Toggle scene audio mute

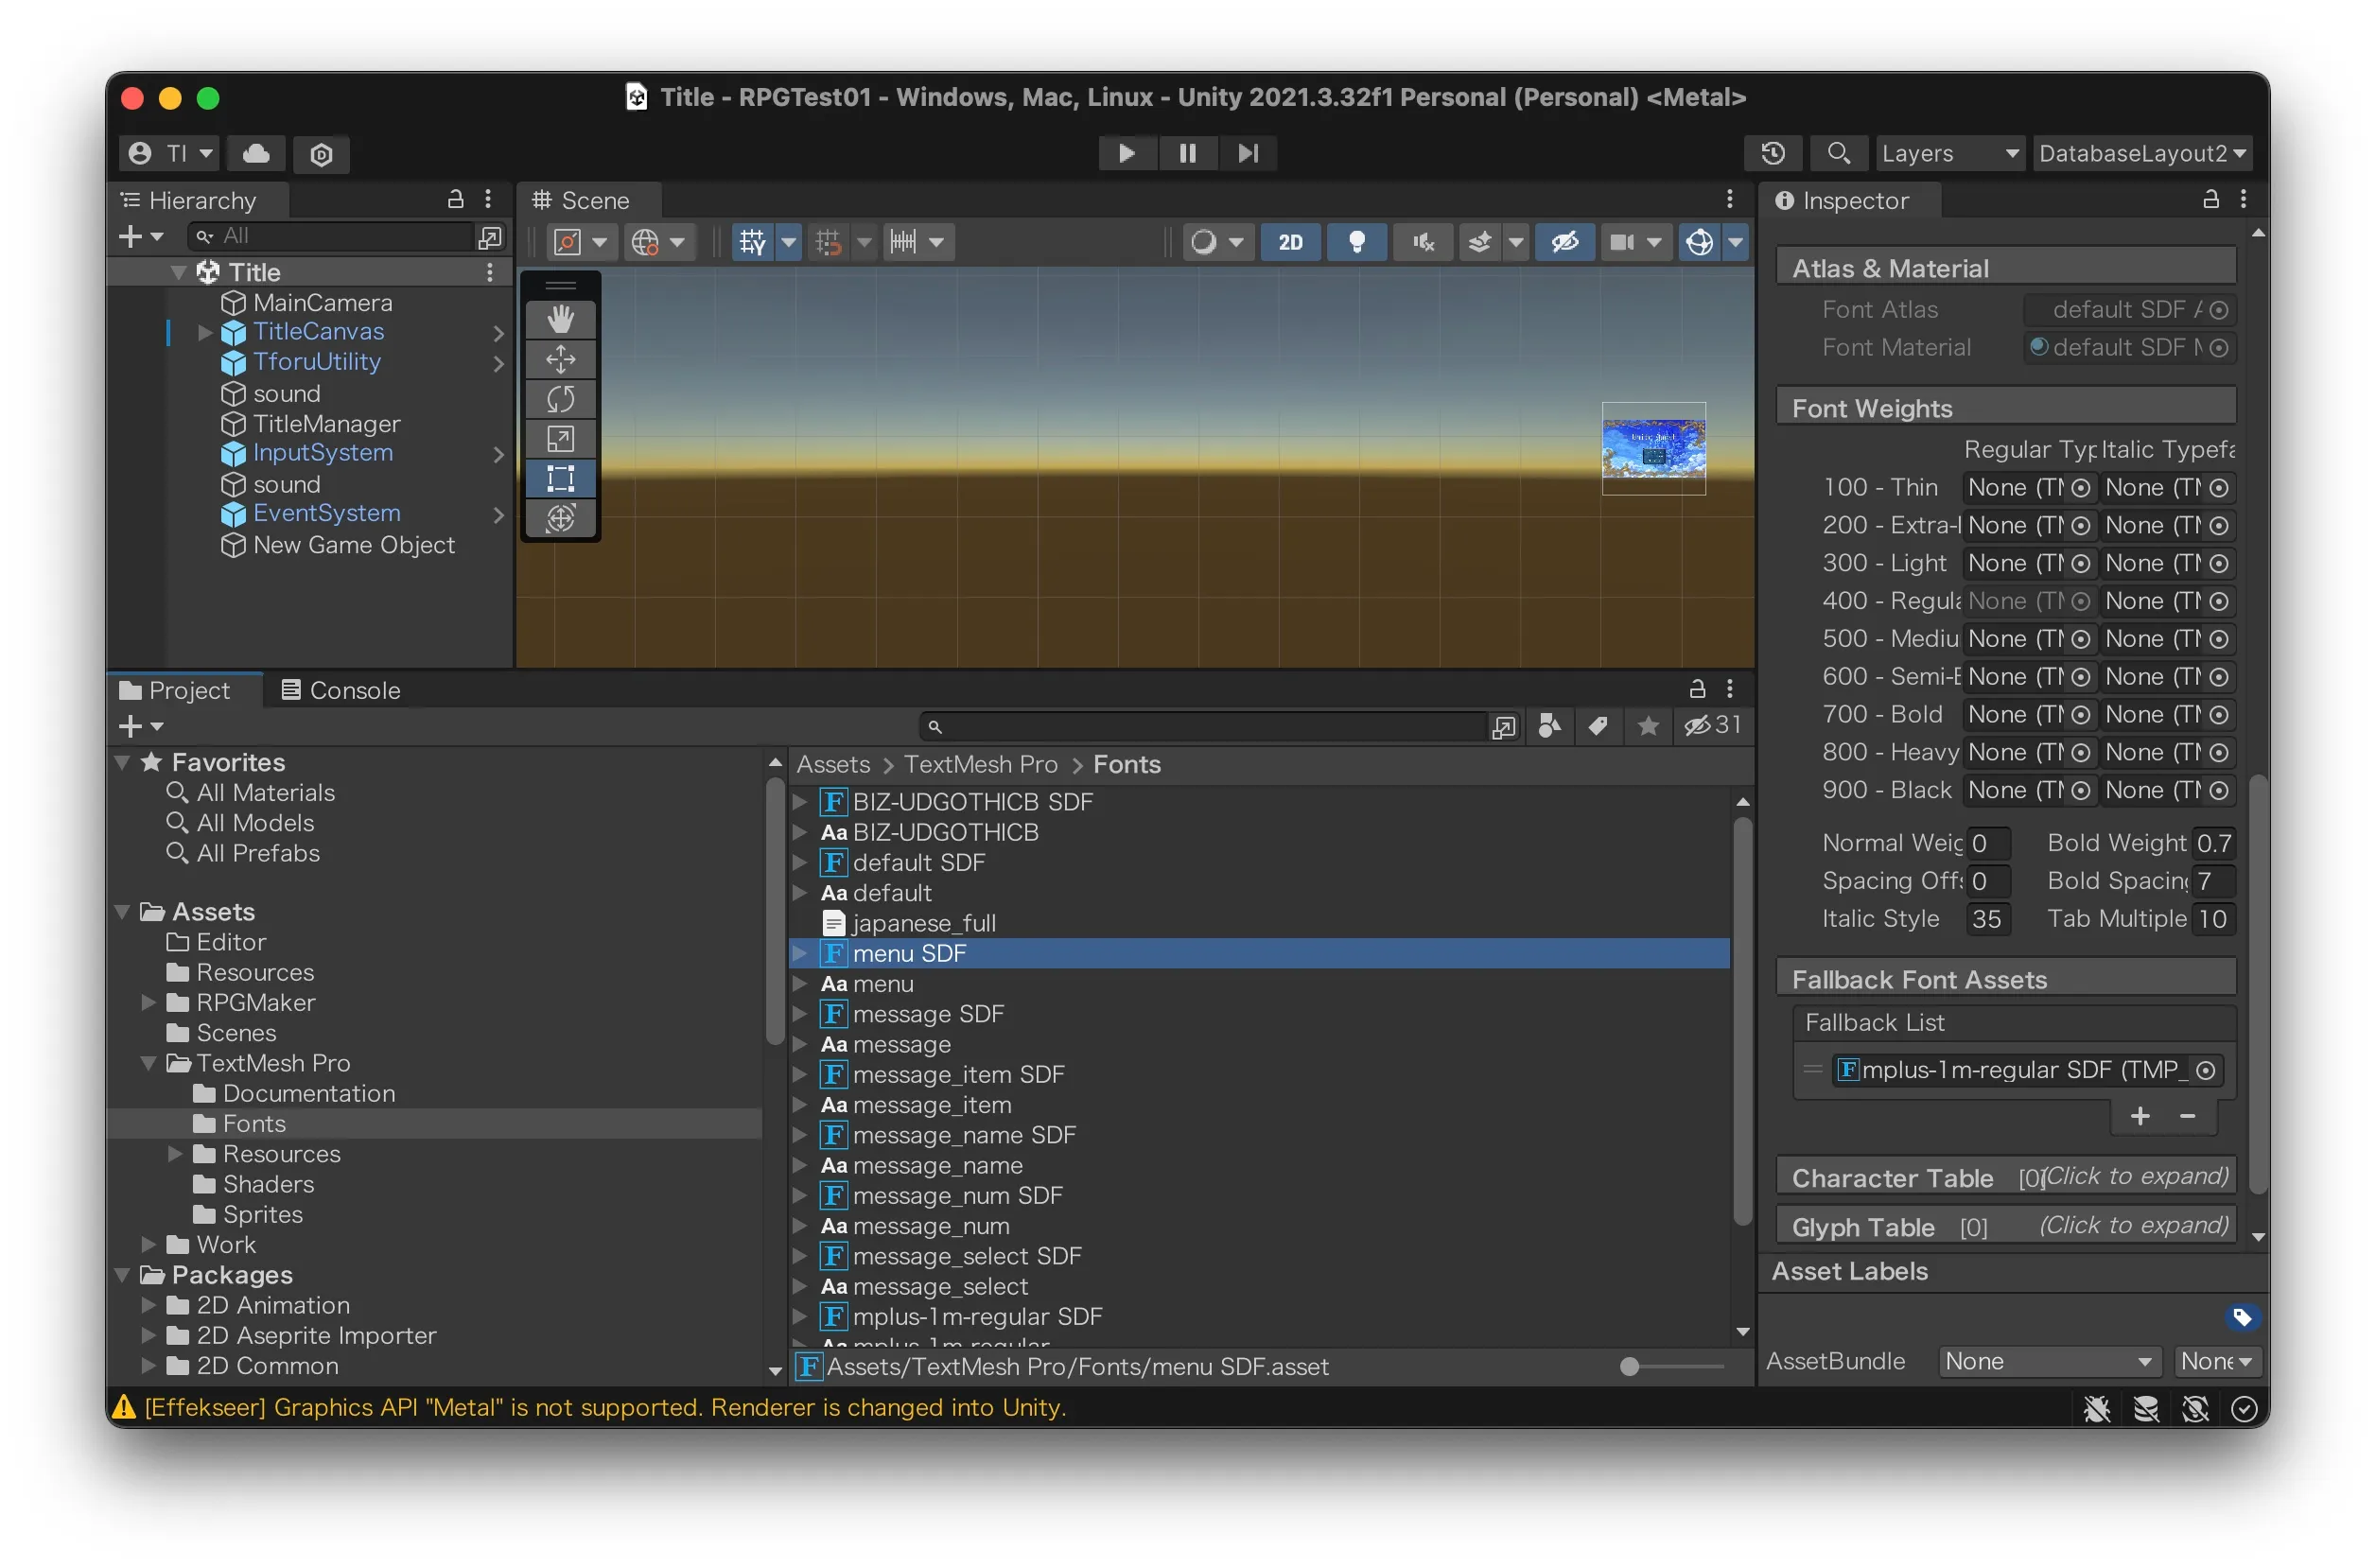[x=1422, y=242]
